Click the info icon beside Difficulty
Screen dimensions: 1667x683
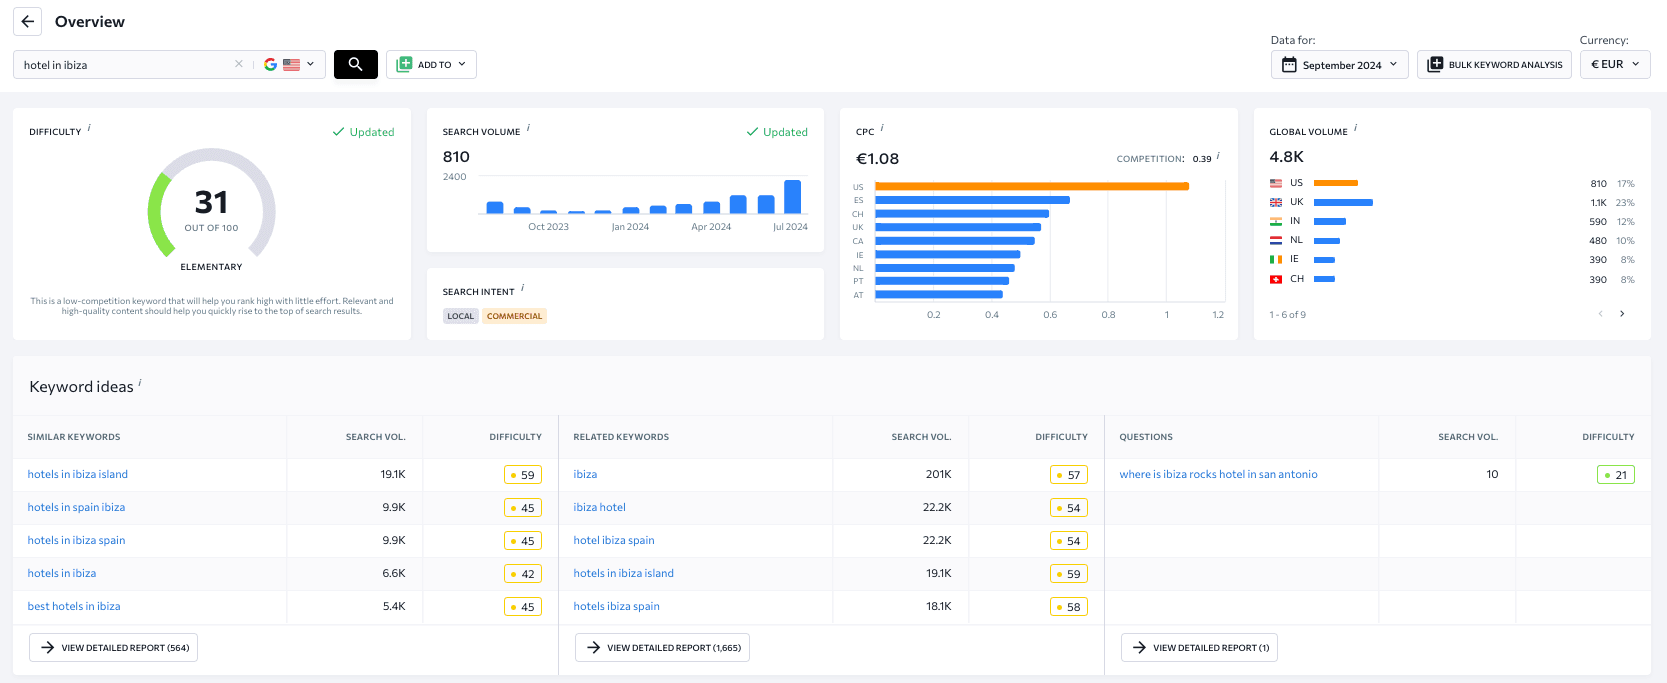(x=89, y=128)
